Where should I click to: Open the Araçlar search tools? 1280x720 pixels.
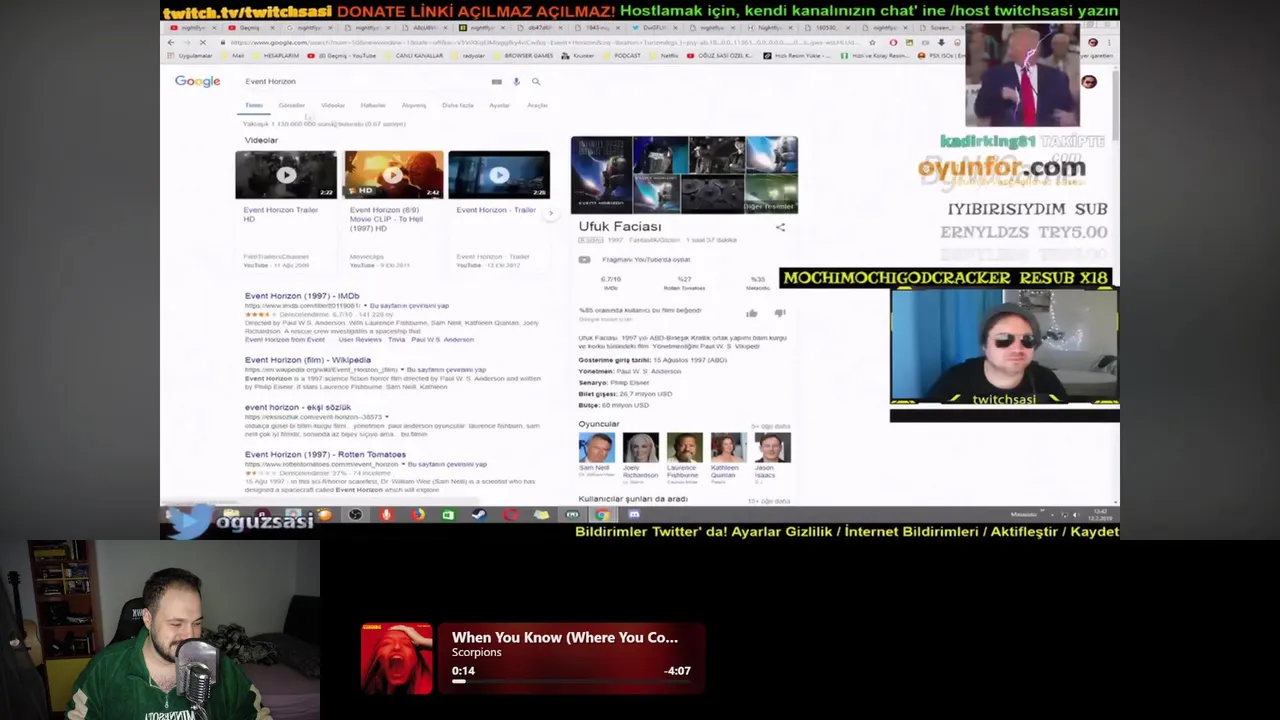pyautogui.click(x=538, y=105)
